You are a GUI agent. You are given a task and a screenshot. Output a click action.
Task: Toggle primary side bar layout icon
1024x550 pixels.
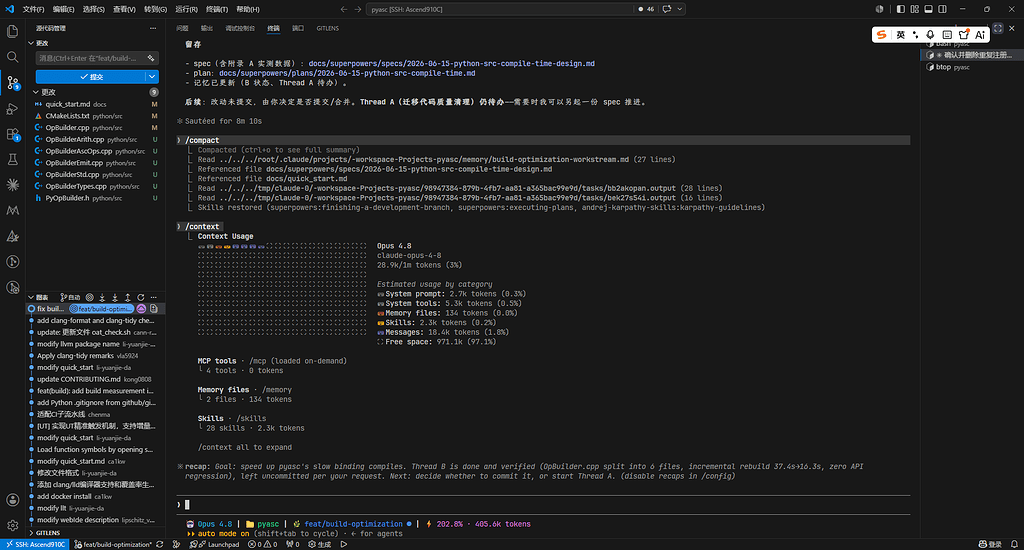901,9
